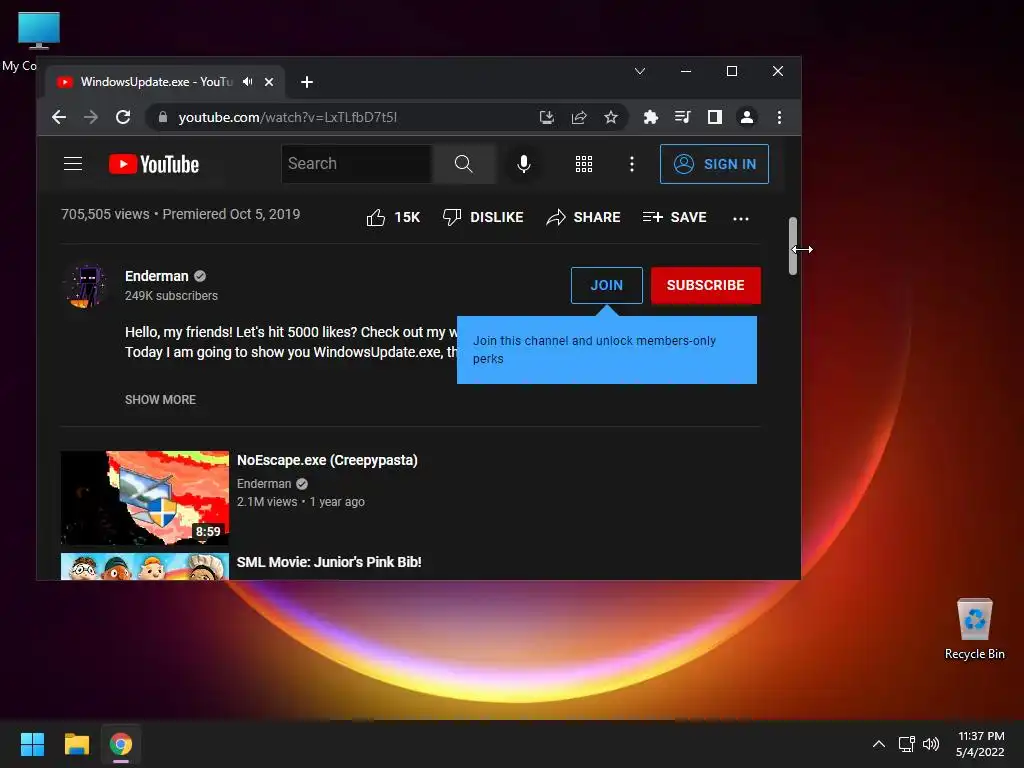Screen dimensions: 1024x768
Task: Open YouTube settings three-dot menu
Action: (x=632, y=164)
